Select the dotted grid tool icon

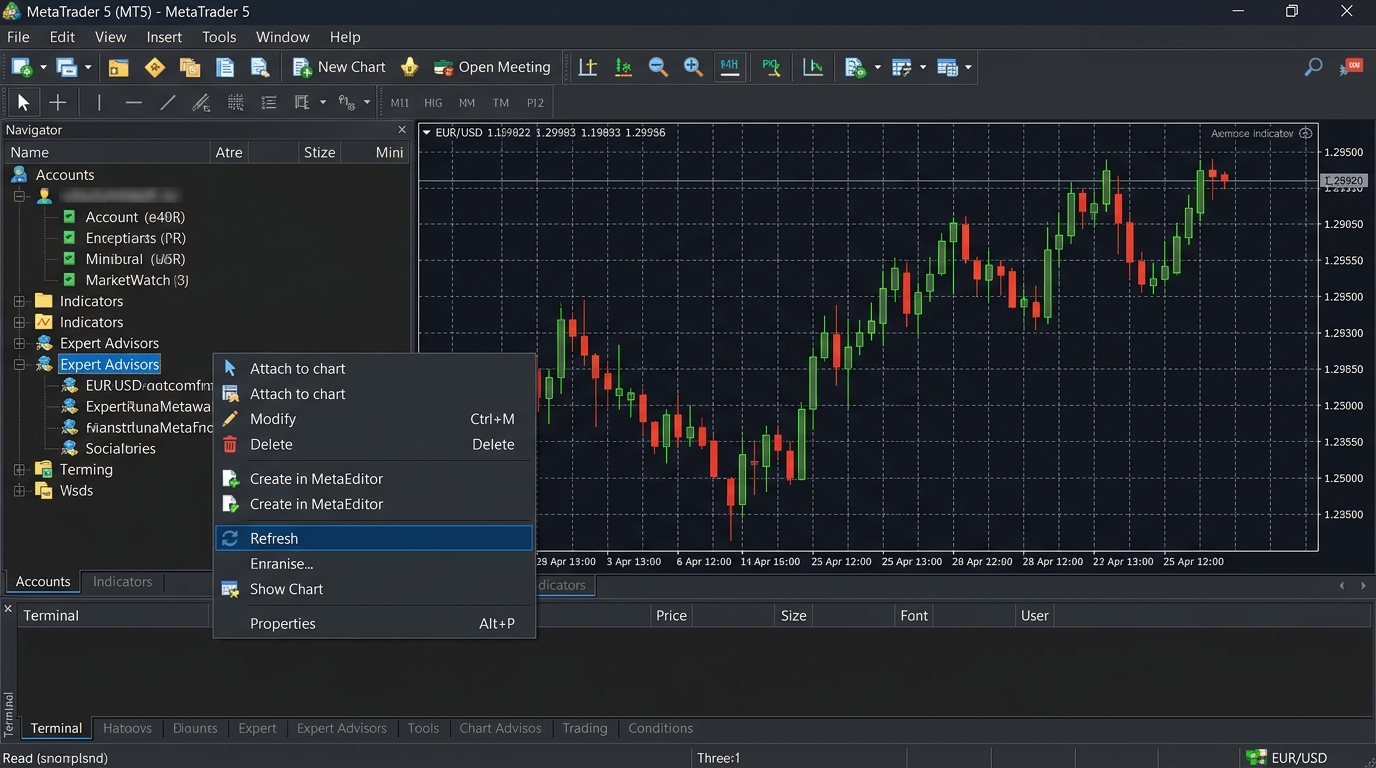236,102
